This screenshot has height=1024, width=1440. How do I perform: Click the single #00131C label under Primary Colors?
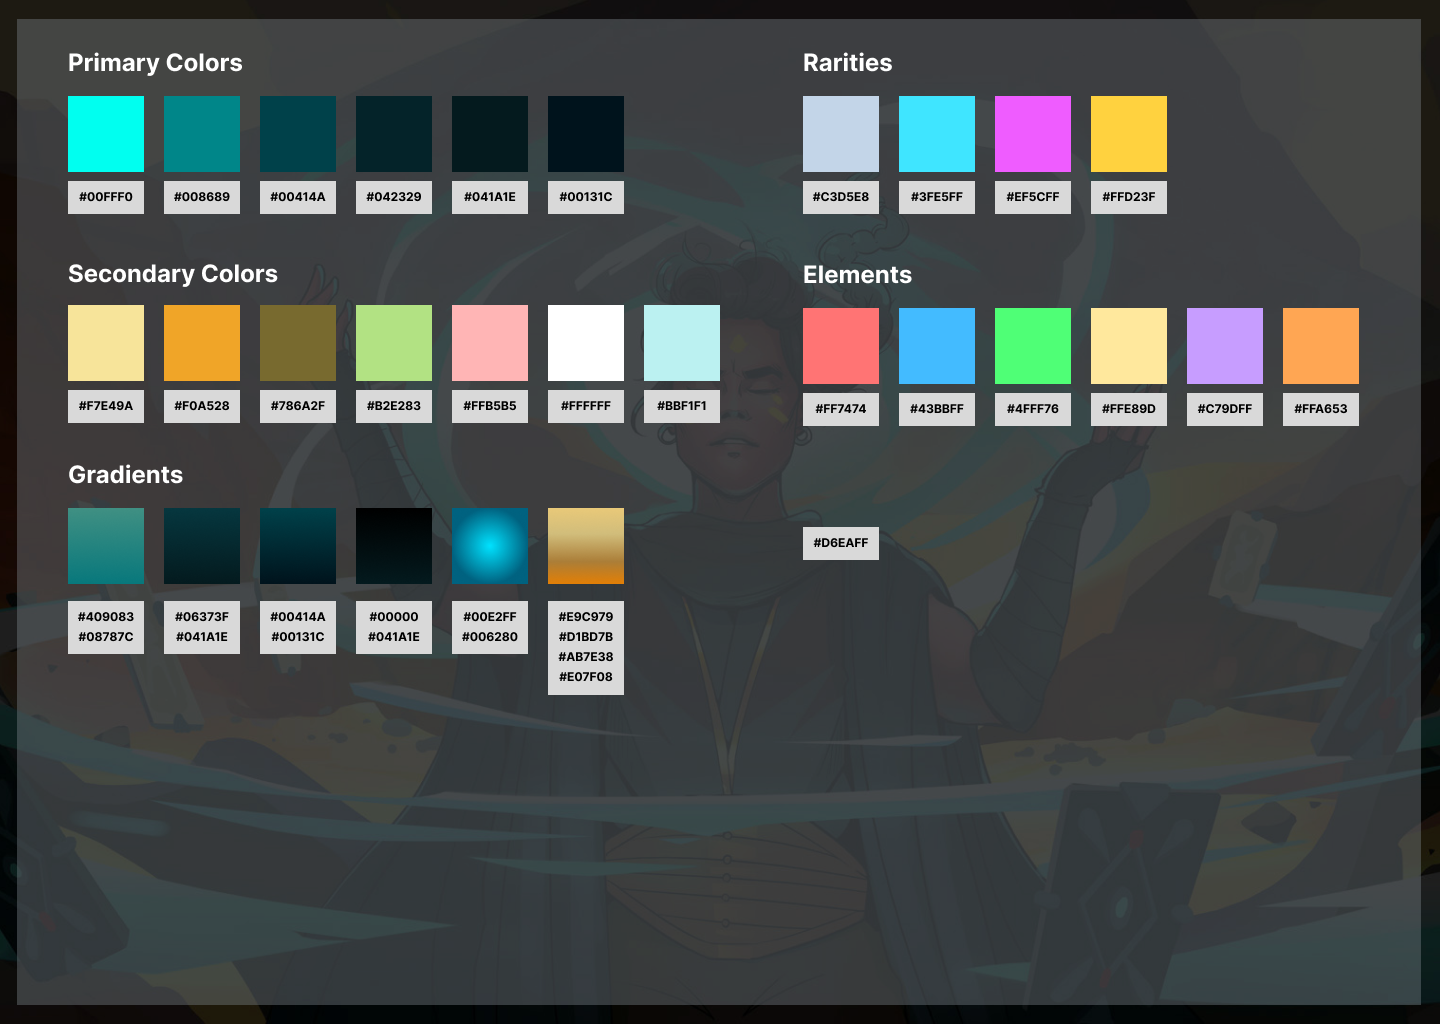point(586,197)
